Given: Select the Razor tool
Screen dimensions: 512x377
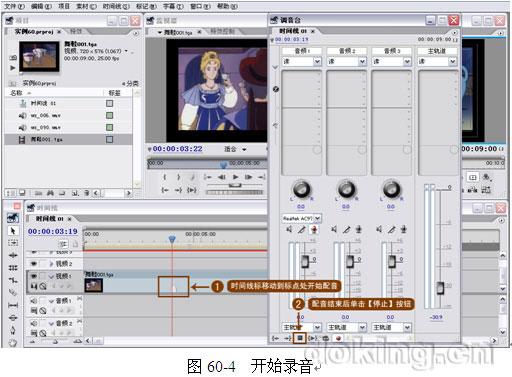Looking at the screenshot, I should coord(13,293).
